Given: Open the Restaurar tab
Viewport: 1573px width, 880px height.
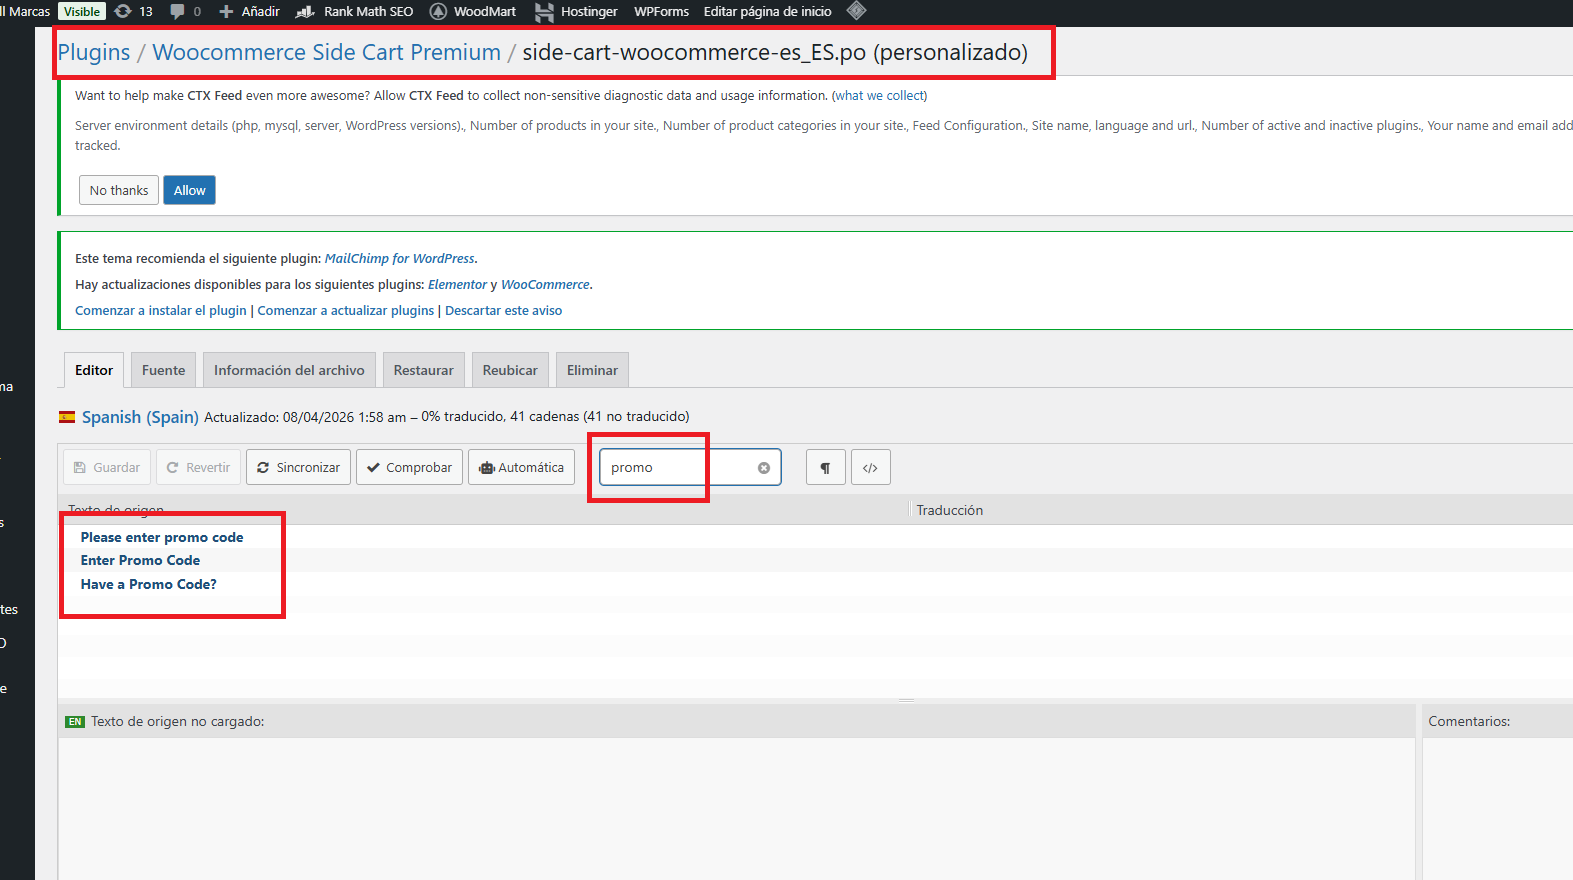Looking at the screenshot, I should (x=423, y=370).
